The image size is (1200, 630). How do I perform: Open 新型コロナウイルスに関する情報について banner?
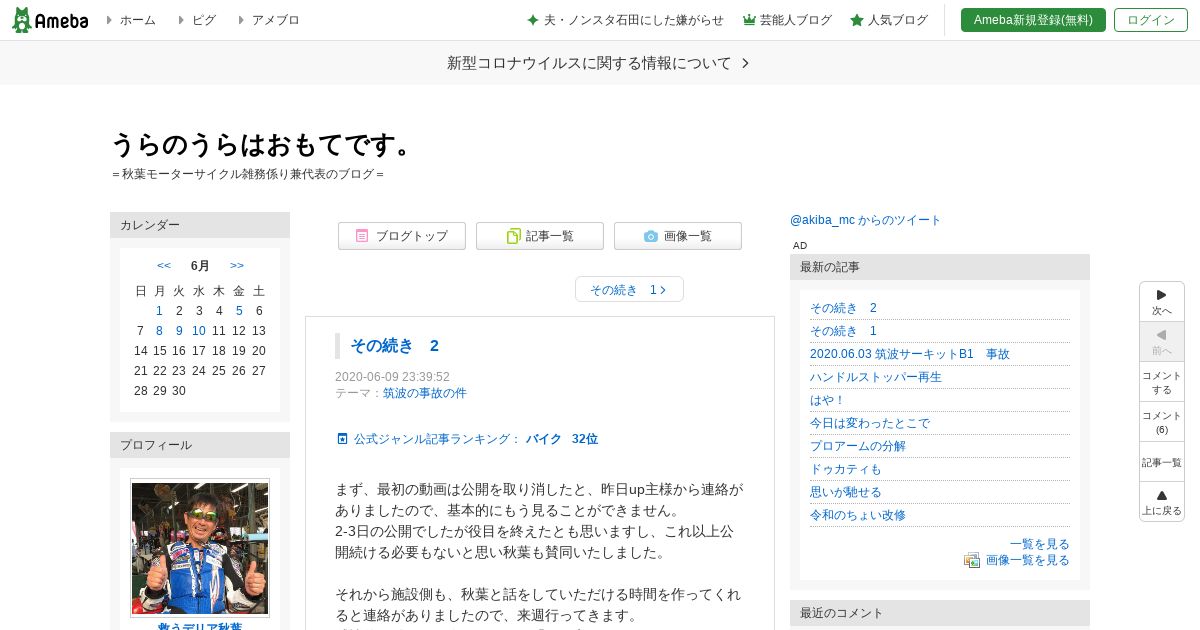[599, 63]
